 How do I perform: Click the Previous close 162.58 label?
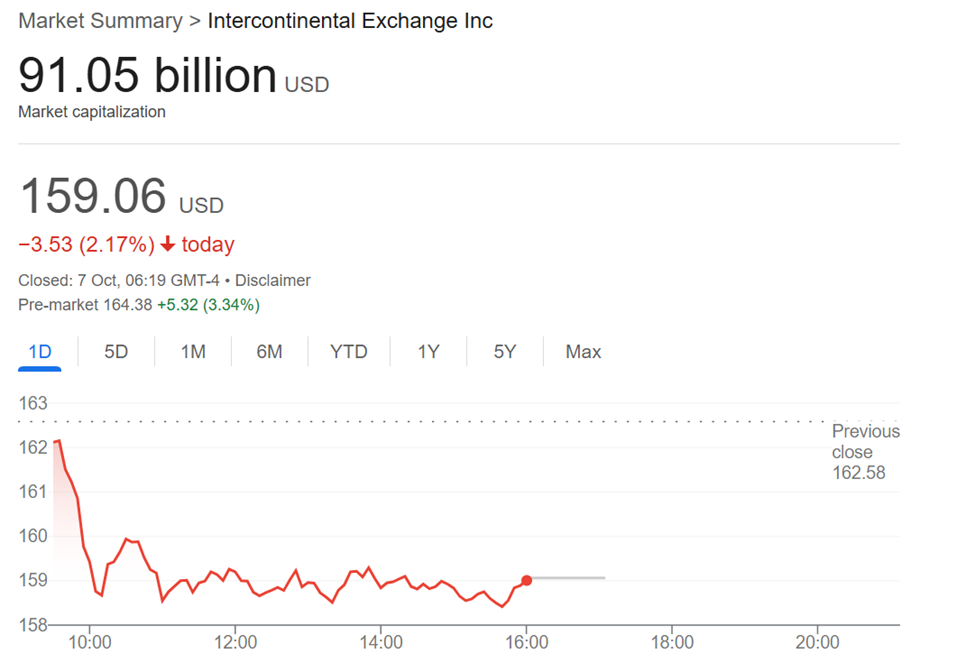(x=864, y=451)
